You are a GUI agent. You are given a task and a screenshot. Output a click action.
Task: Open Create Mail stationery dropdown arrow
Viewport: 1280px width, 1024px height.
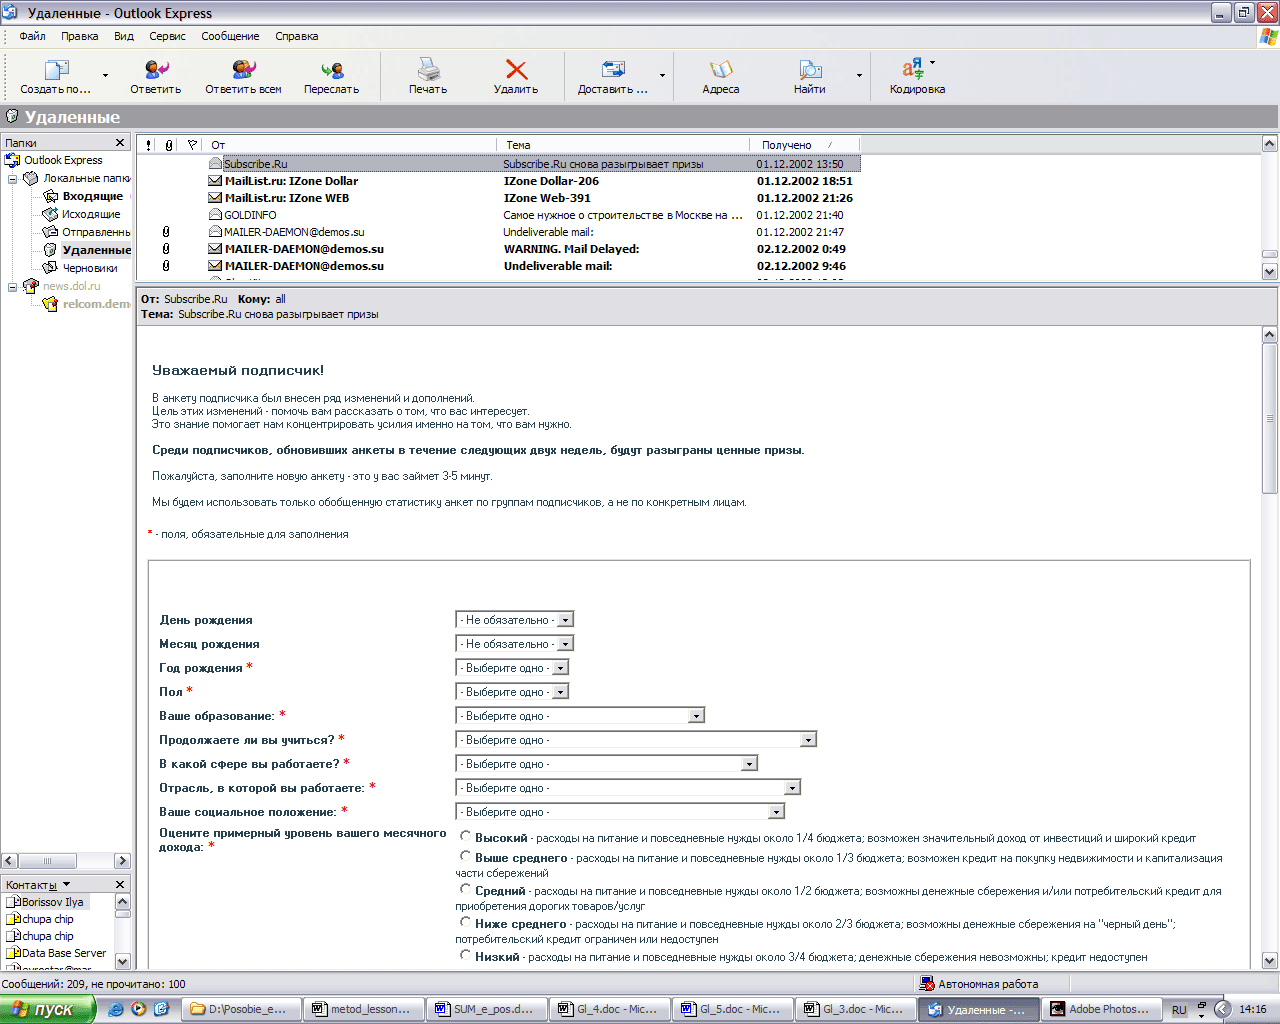coord(105,76)
